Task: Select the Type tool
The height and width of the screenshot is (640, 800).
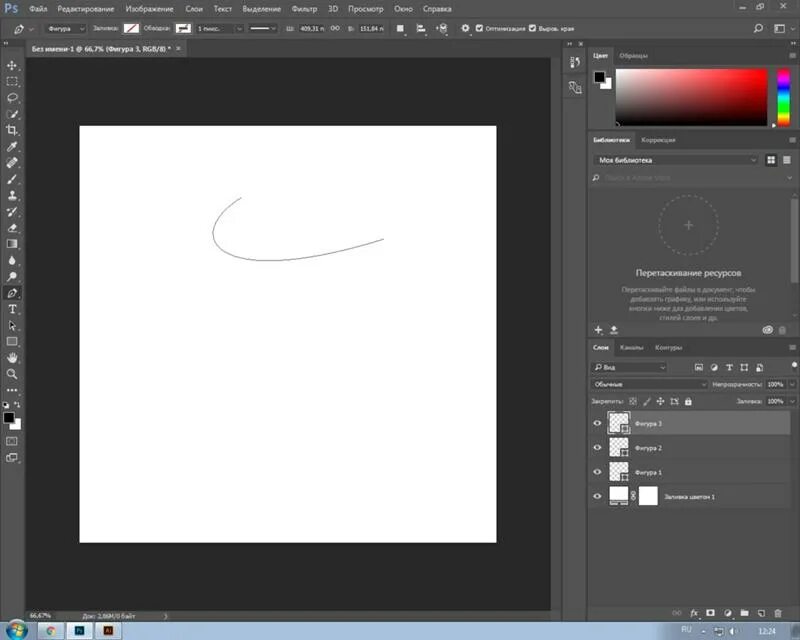Action: click(12, 309)
